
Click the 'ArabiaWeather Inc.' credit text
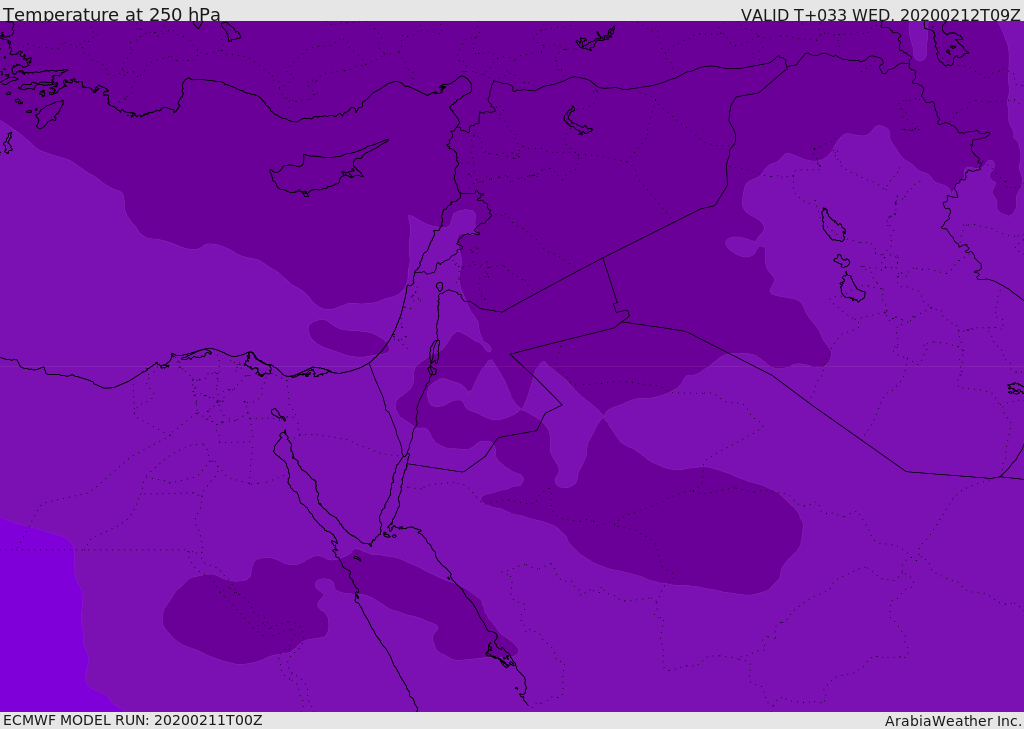click(x=952, y=721)
